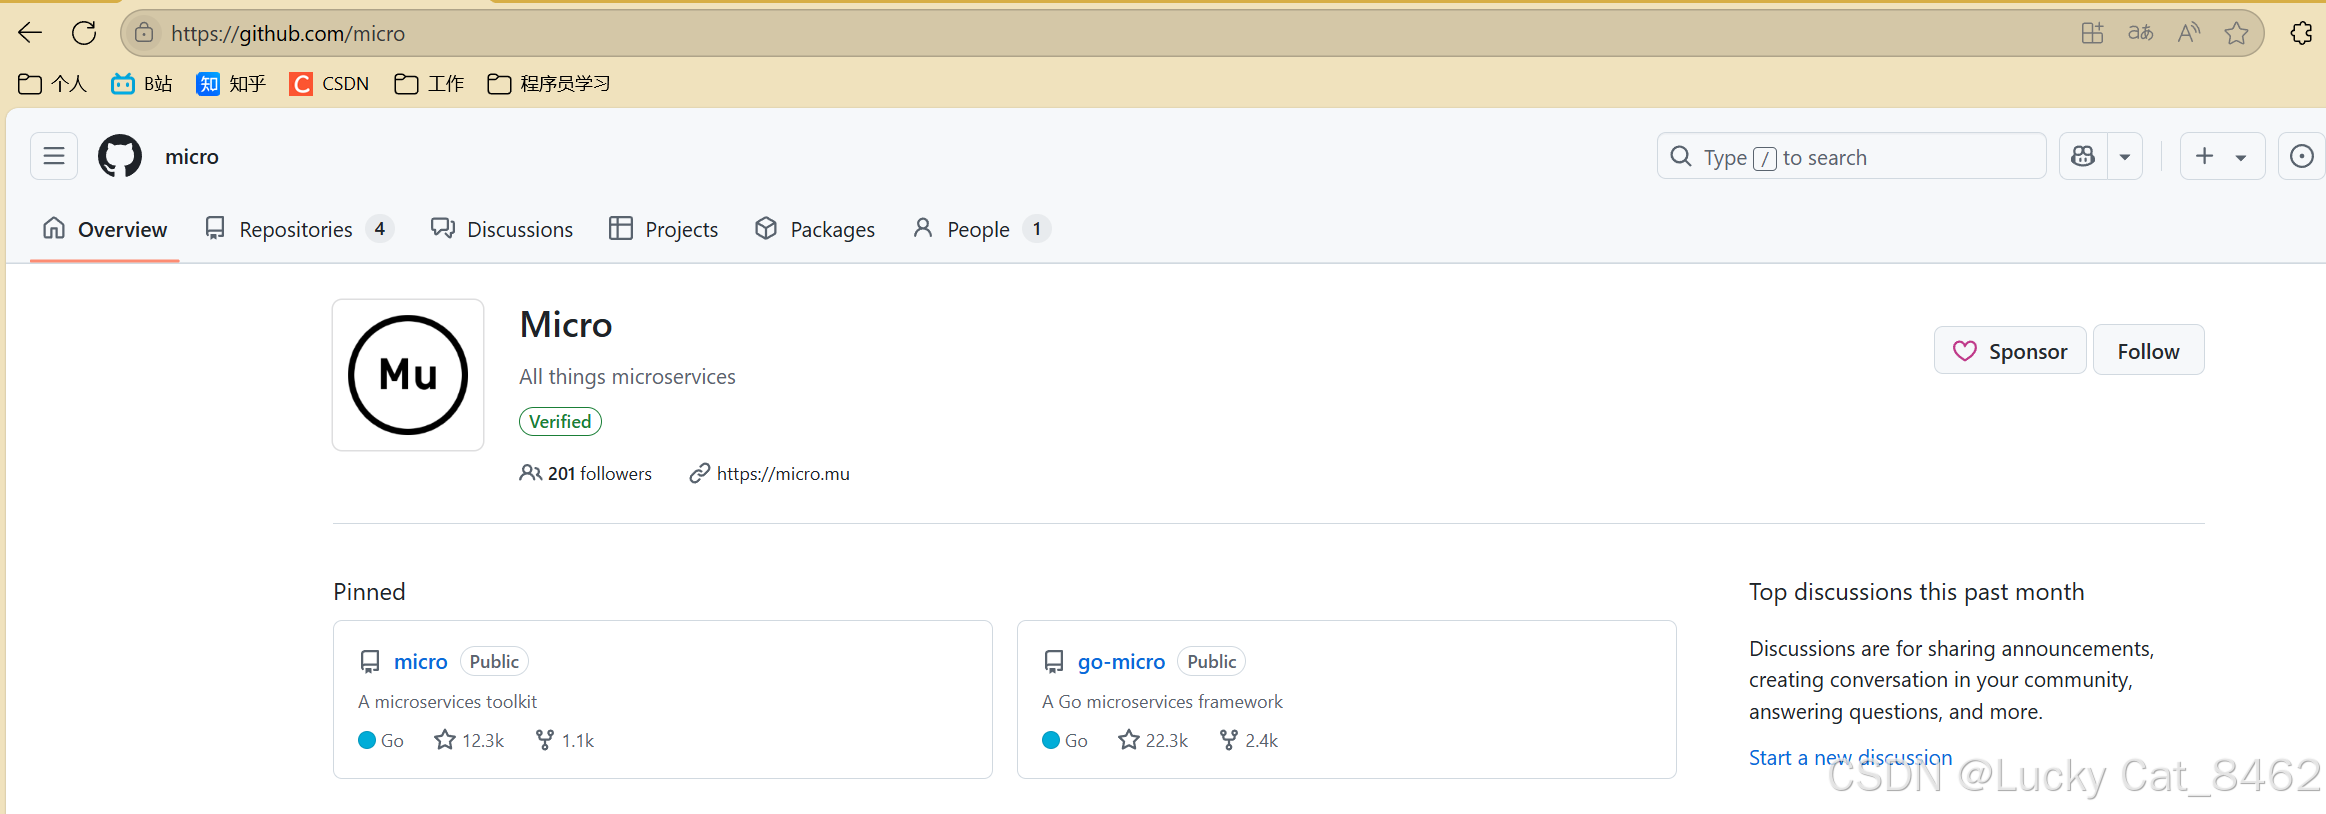Open the Packages tab
This screenshot has width=2326, height=814.
point(815,229)
